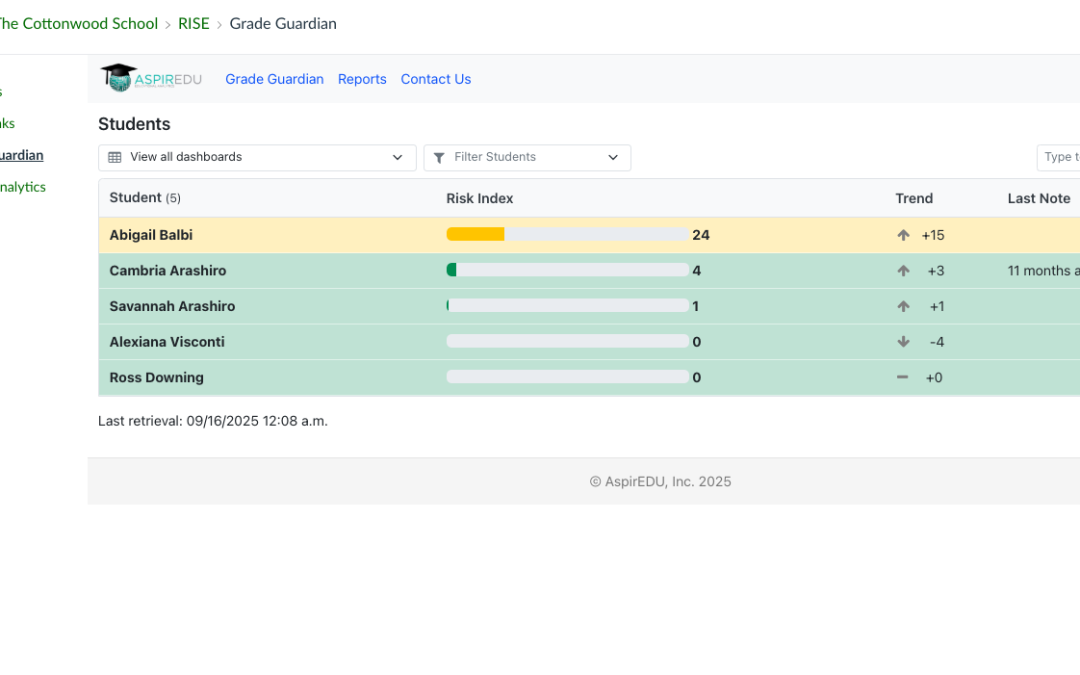The height and width of the screenshot is (675, 1080).
Task: Click the search students input field
Action: pos(1059,157)
